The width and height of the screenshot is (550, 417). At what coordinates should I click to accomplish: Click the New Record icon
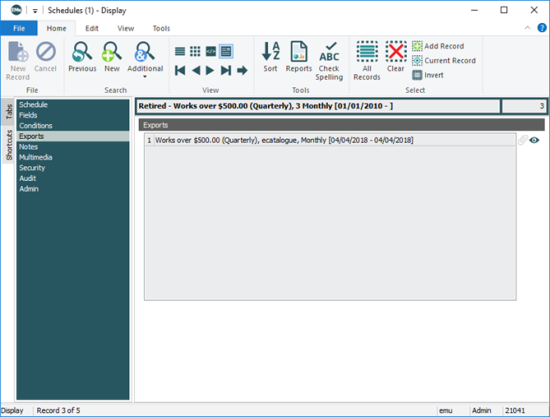coord(18,60)
